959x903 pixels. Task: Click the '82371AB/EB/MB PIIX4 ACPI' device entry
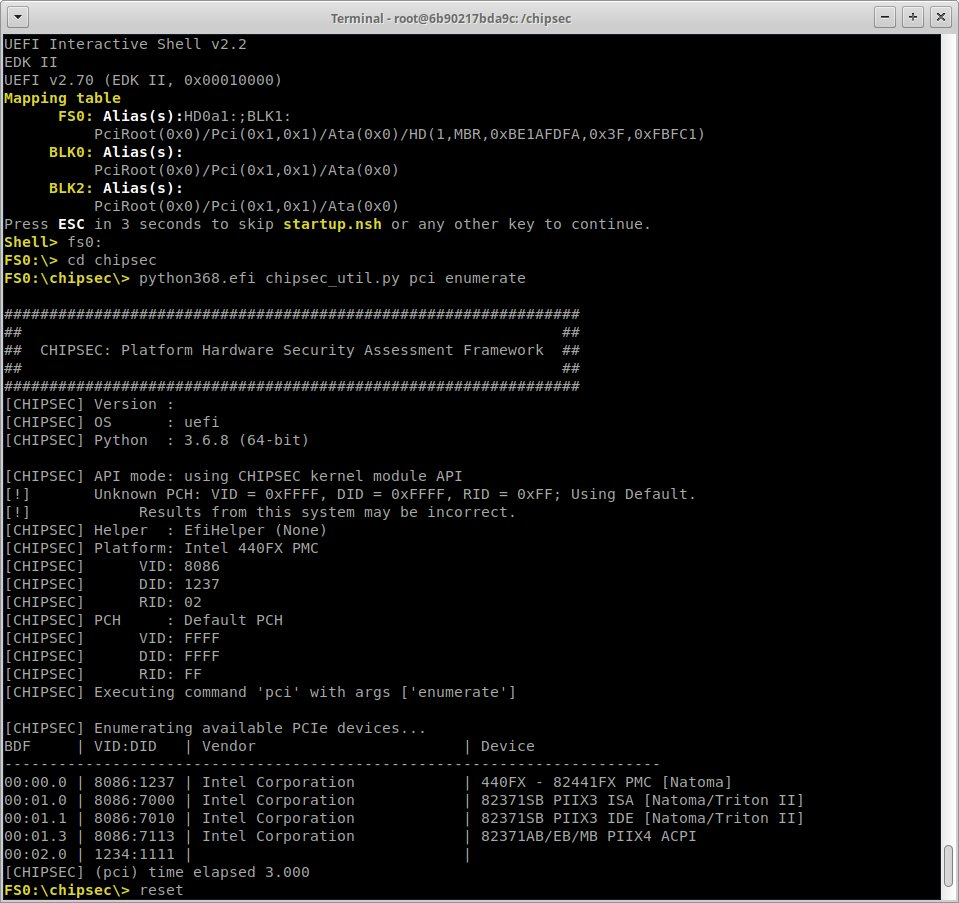pyautogui.click(x=588, y=836)
